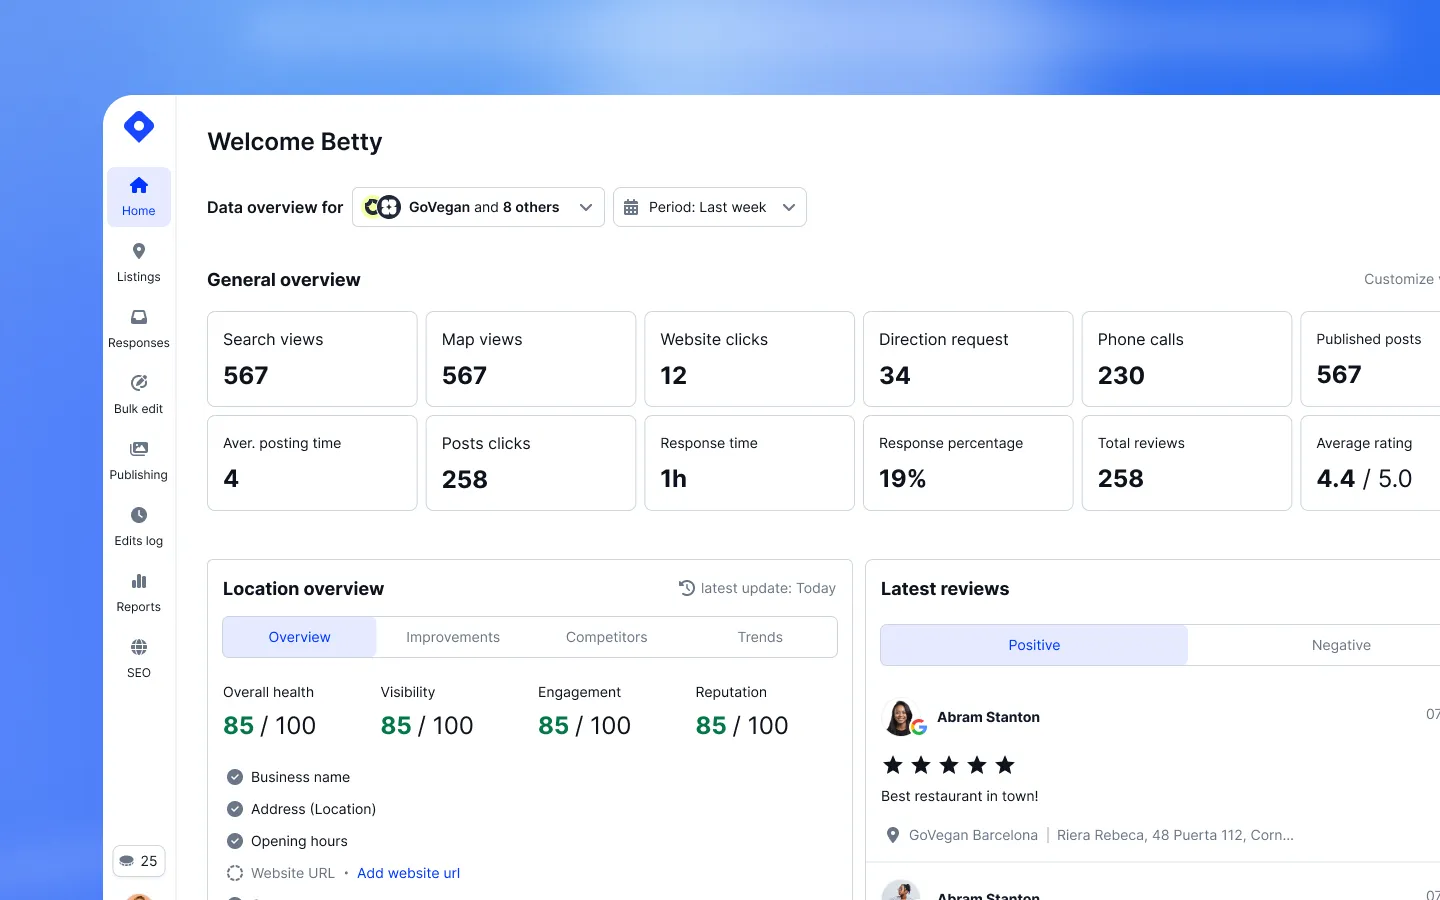Click Abram Stanton's profile picture
Viewport: 1440px width, 900px height.
902,717
